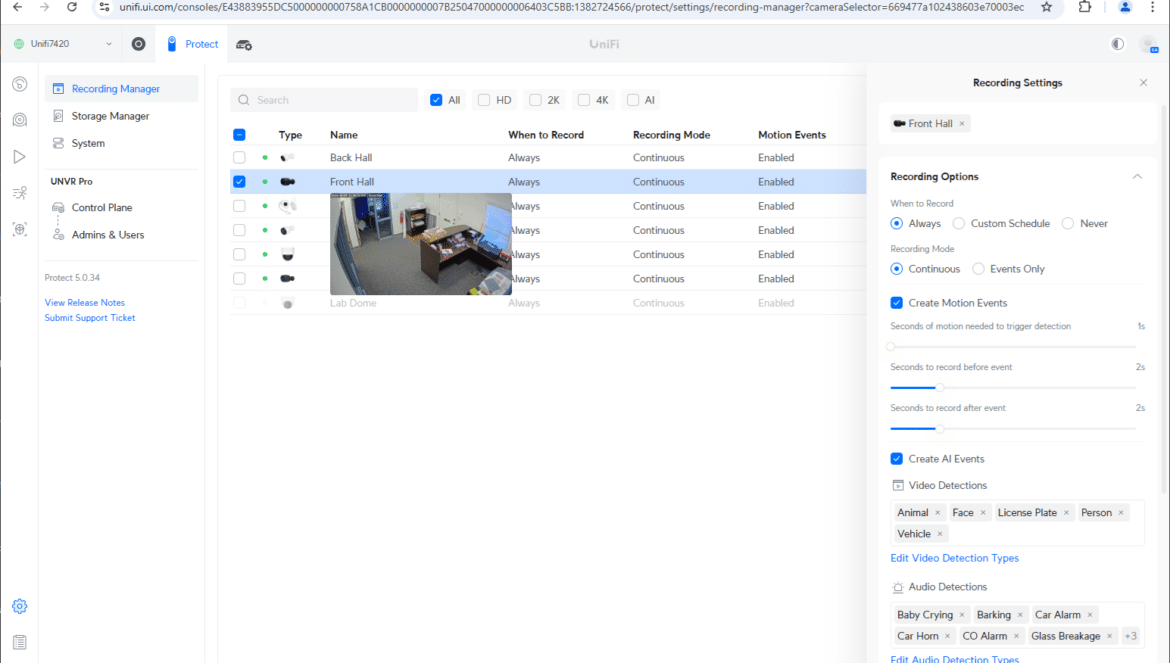
Task: Open the cameras icon in left rail
Action: click(x=20, y=120)
